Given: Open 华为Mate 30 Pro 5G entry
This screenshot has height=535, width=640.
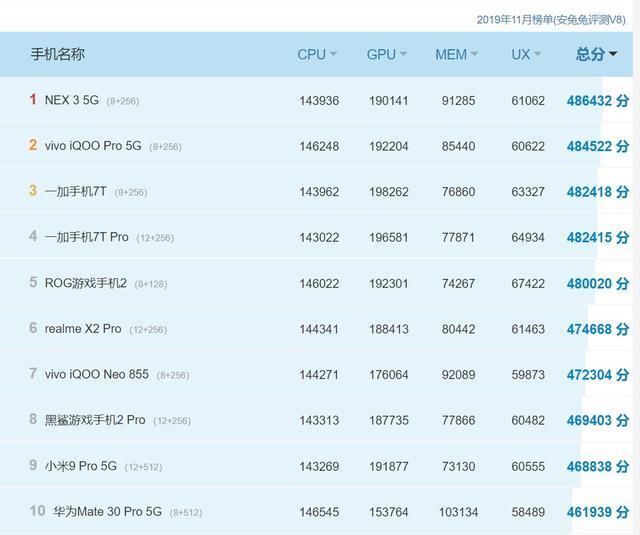Looking at the screenshot, I should (x=107, y=512).
